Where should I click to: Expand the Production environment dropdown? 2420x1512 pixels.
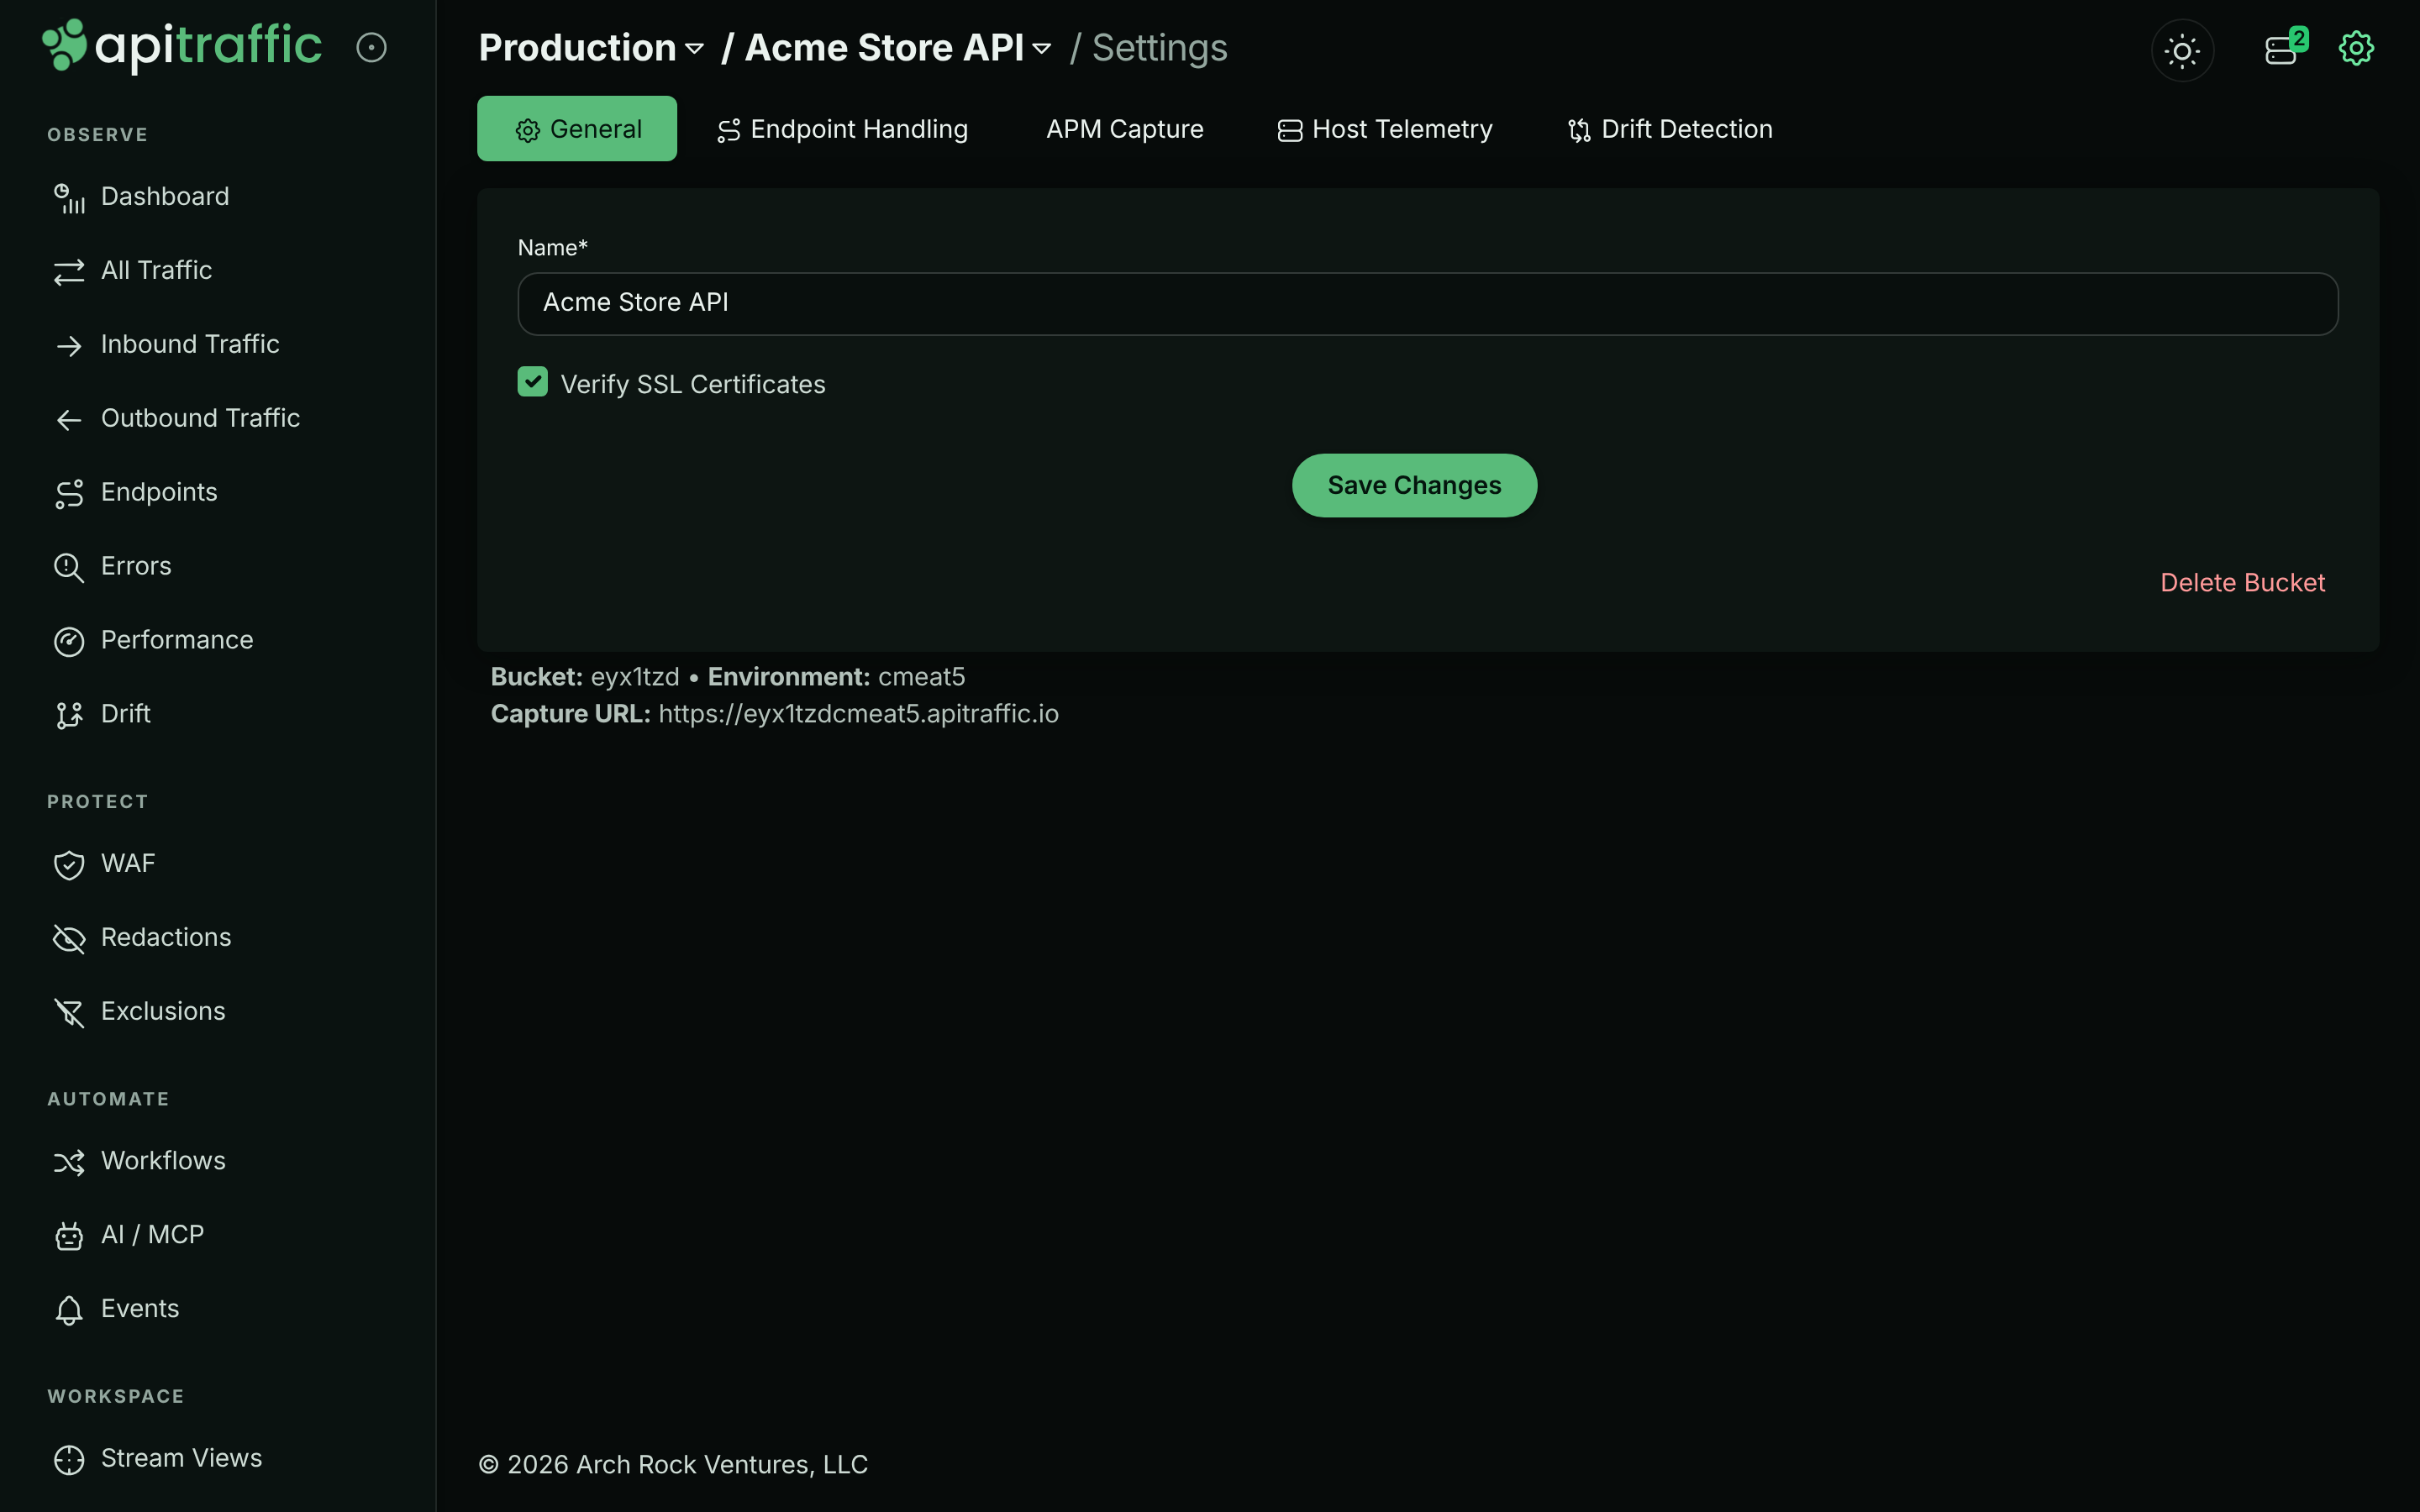click(x=591, y=48)
